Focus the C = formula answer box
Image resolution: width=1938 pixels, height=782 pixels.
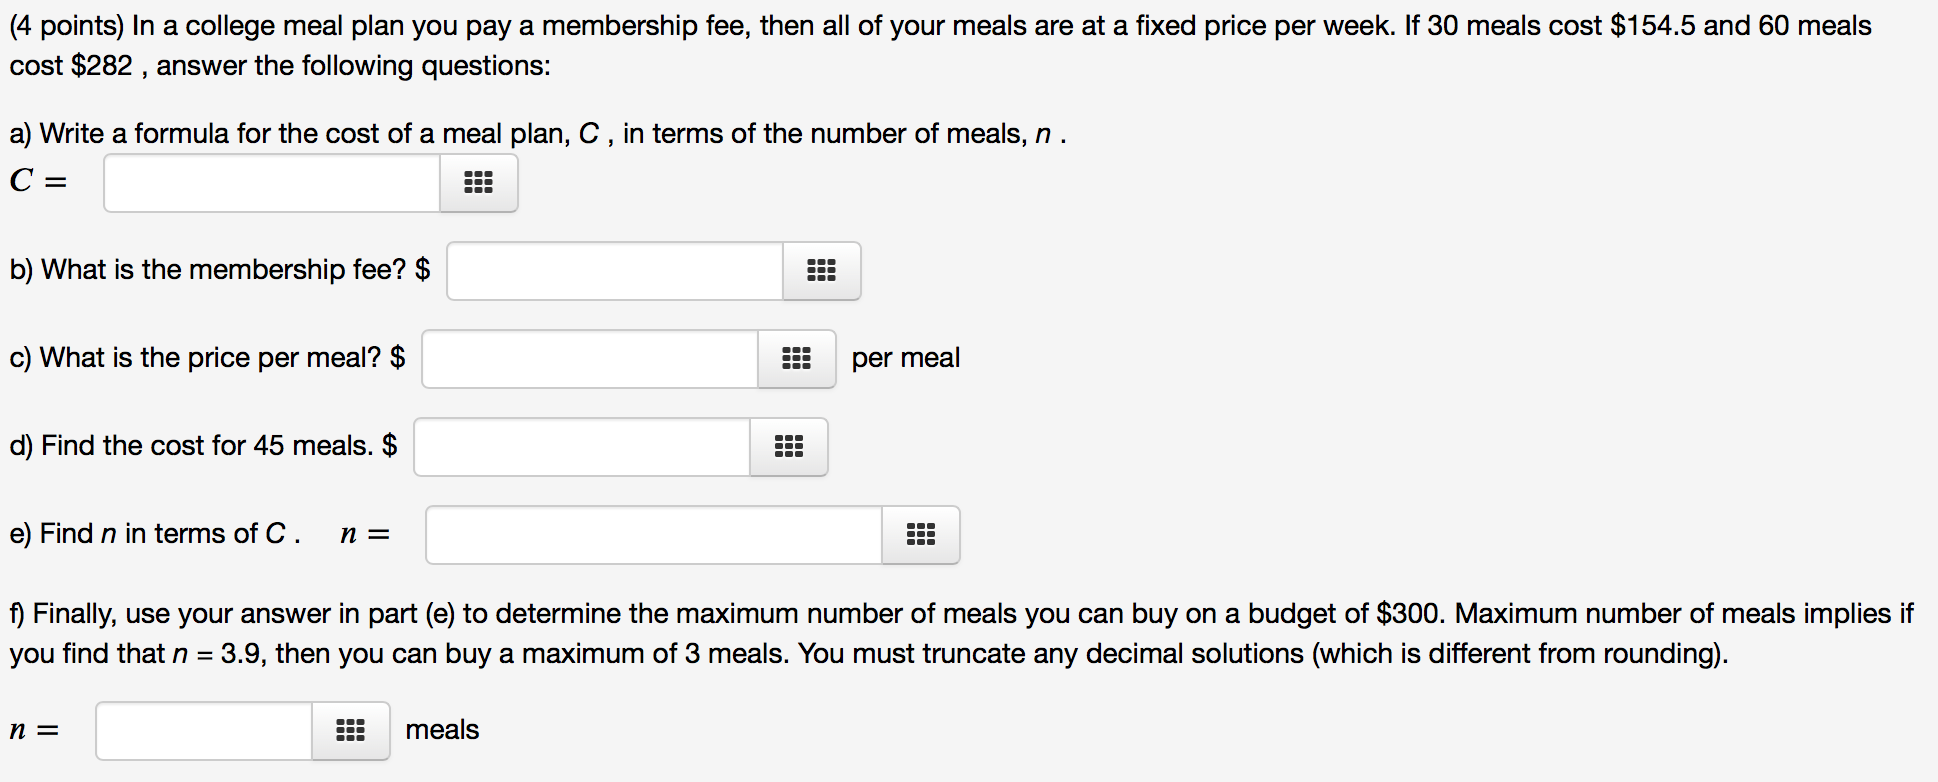pyautogui.click(x=272, y=183)
